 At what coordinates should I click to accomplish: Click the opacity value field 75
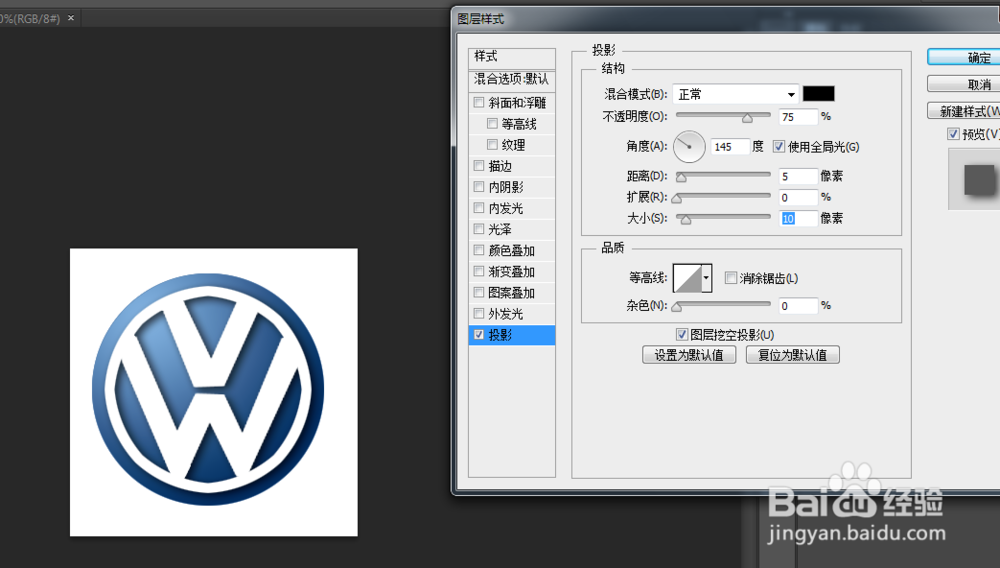click(x=798, y=117)
